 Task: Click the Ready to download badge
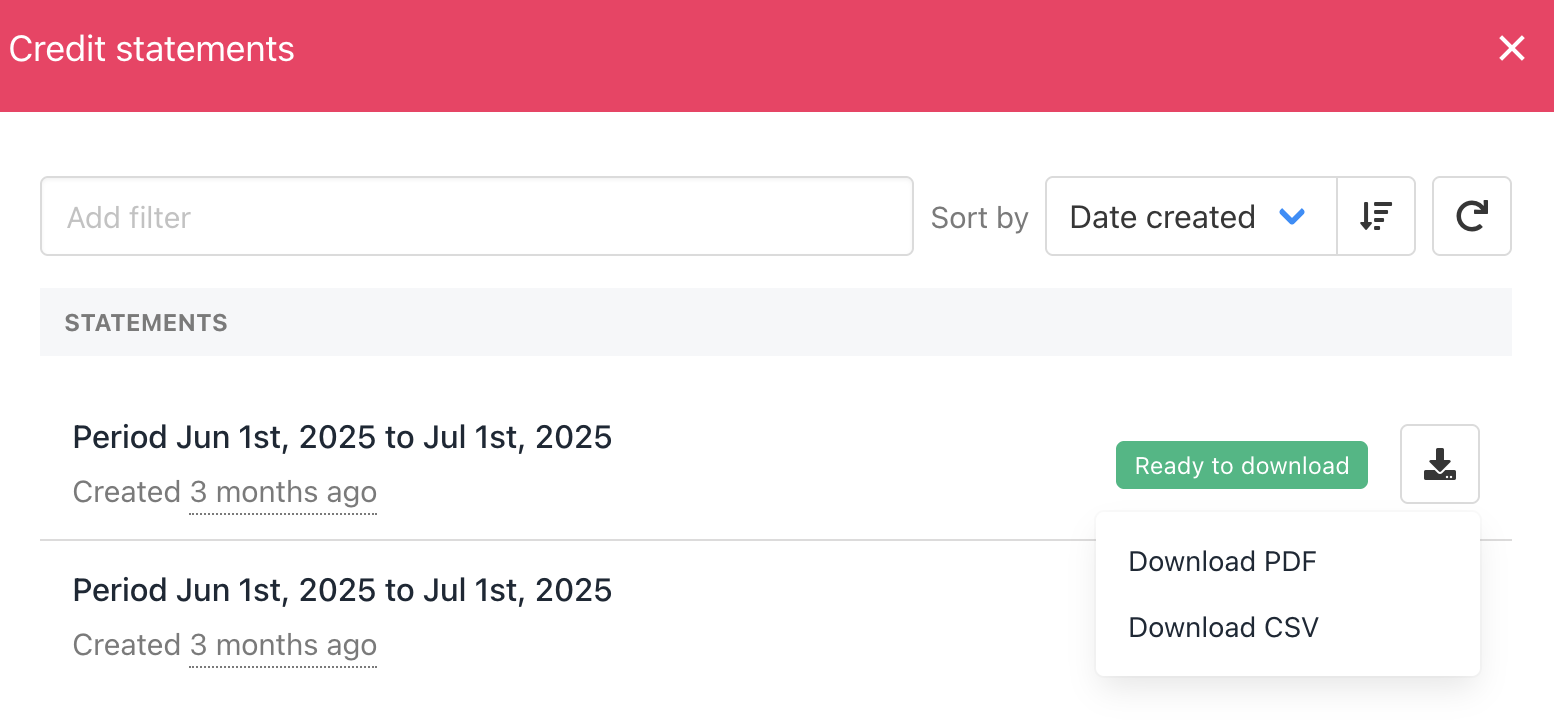coord(1241,466)
